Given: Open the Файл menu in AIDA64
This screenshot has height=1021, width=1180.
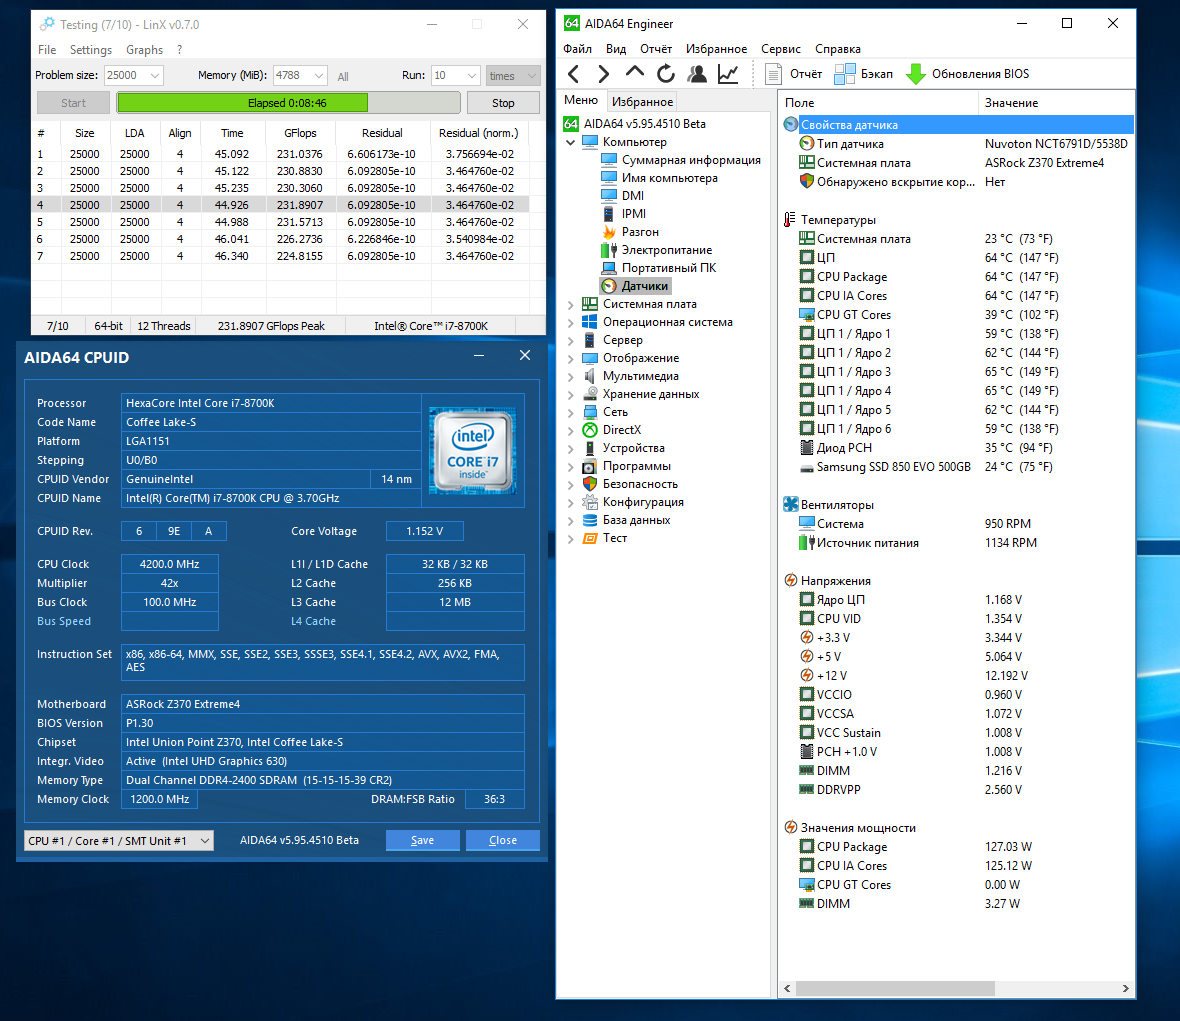Looking at the screenshot, I should (x=577, y=49).
